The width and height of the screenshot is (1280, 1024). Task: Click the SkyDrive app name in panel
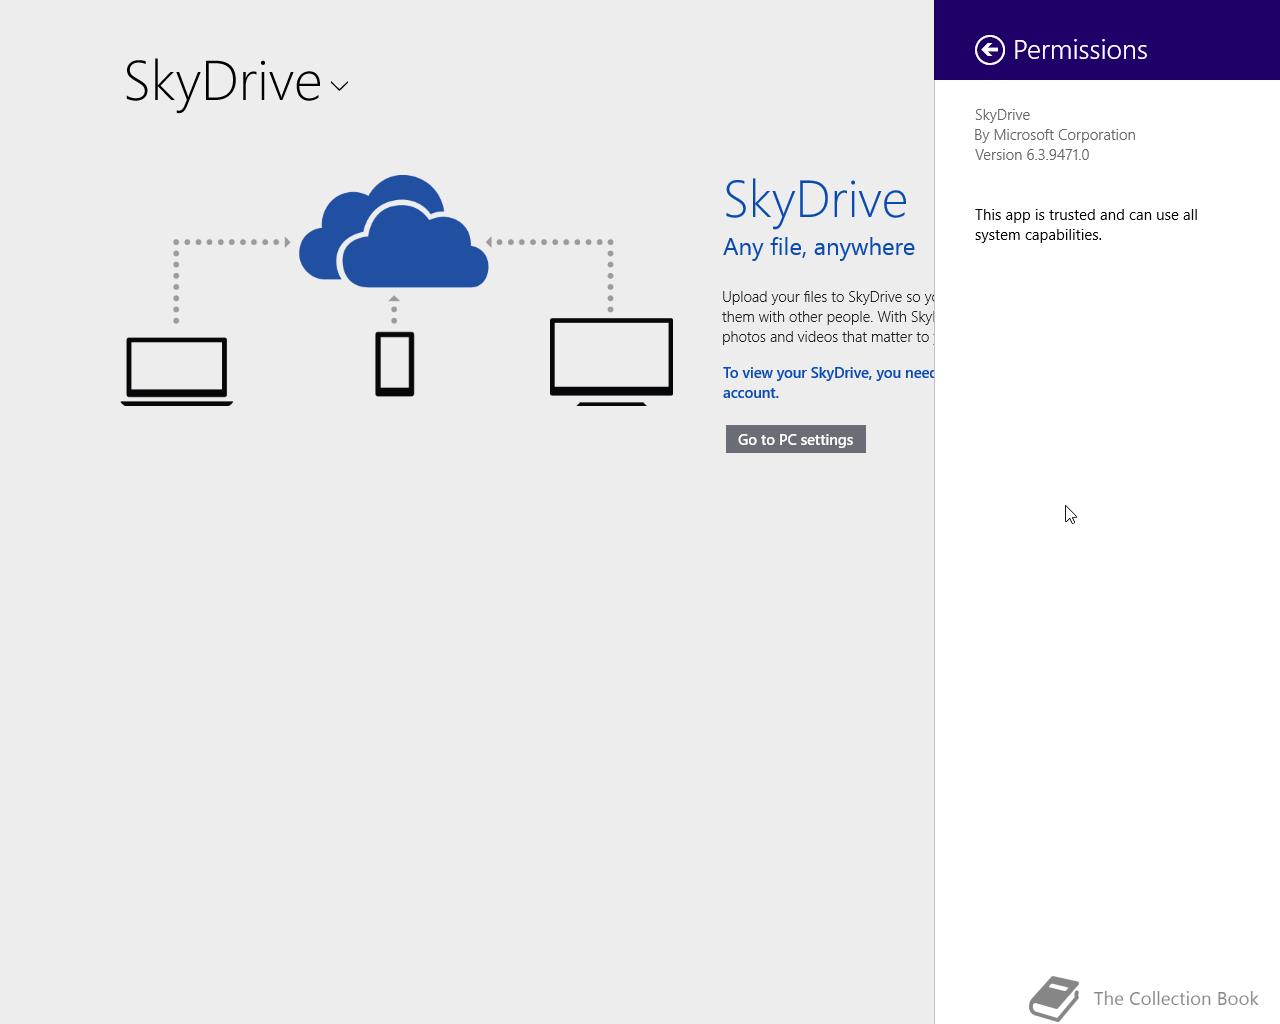point(1002,115)
